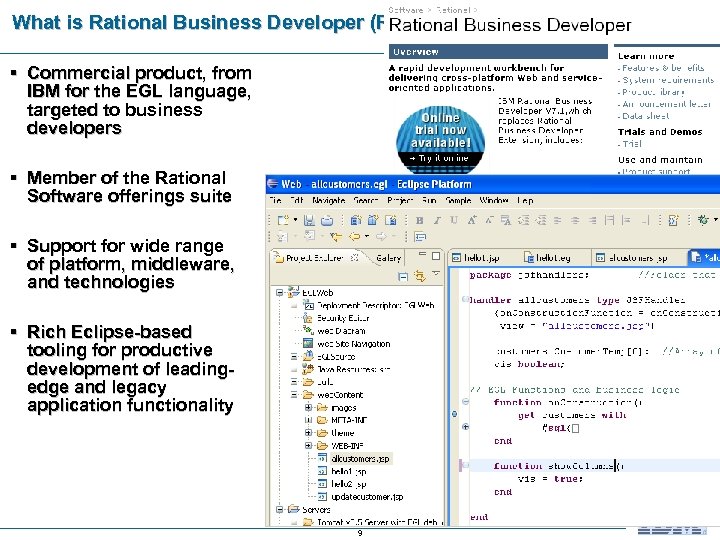Click the Collapse All icon in Project Explorer
720x540 pixels.
pyautogui.click(x=403, y=276)
